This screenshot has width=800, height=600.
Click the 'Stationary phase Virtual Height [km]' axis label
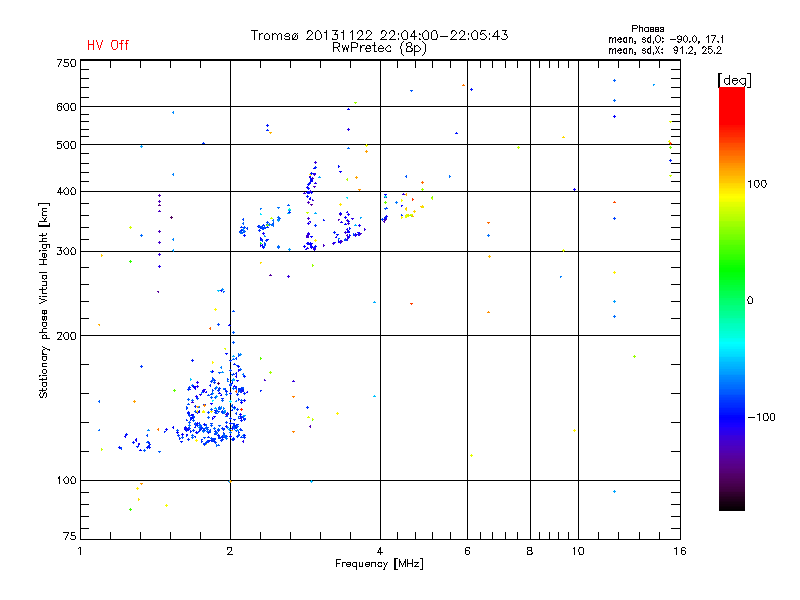click(x=44, y=301)
